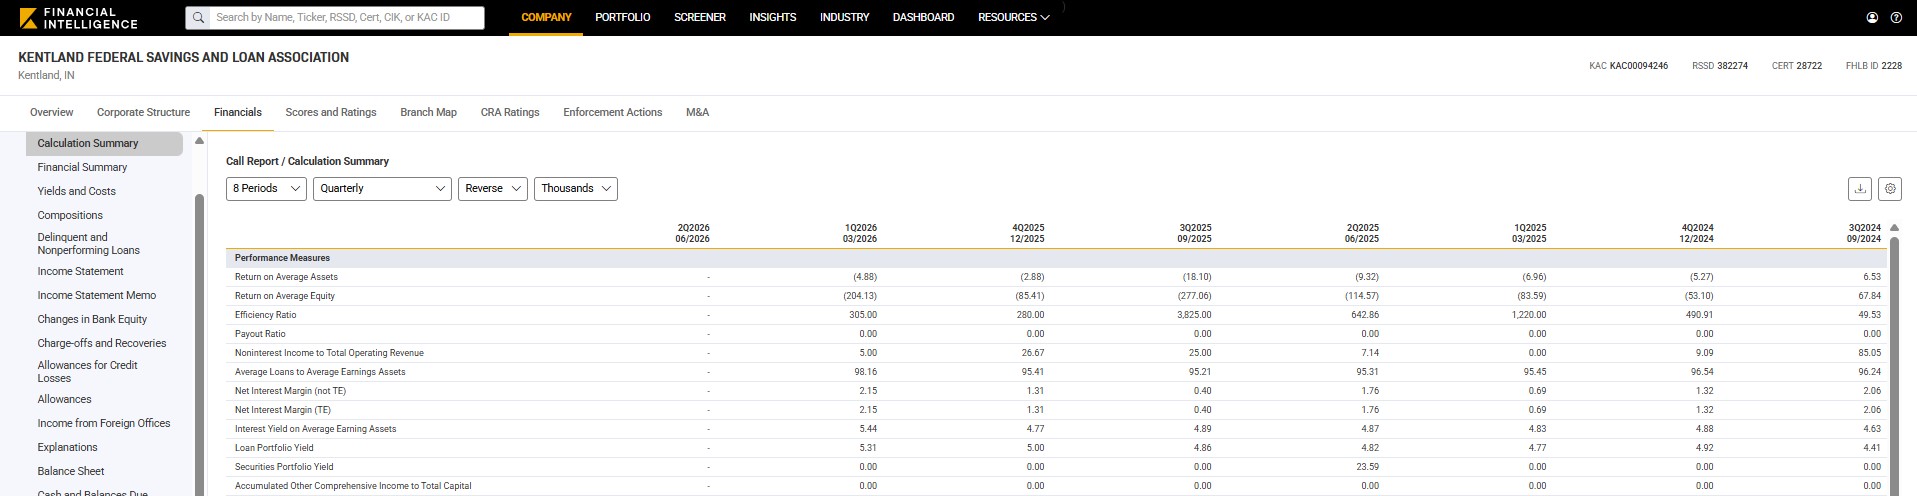The width and height of the screenshot is (1917, 496).
Task: Open the Insights section
Action: coord(773,17)
